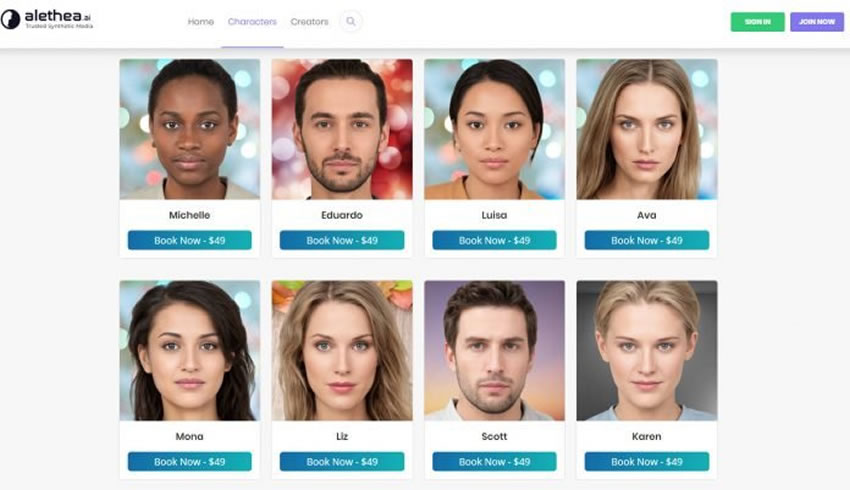
Task: Select the Characters tab
Action: 252,22
